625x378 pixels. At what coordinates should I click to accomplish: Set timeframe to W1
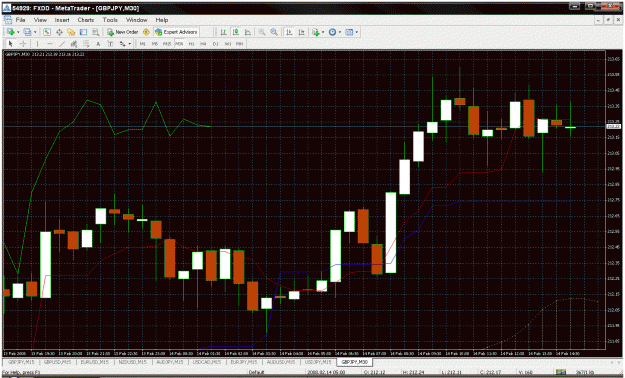(228, 44)
